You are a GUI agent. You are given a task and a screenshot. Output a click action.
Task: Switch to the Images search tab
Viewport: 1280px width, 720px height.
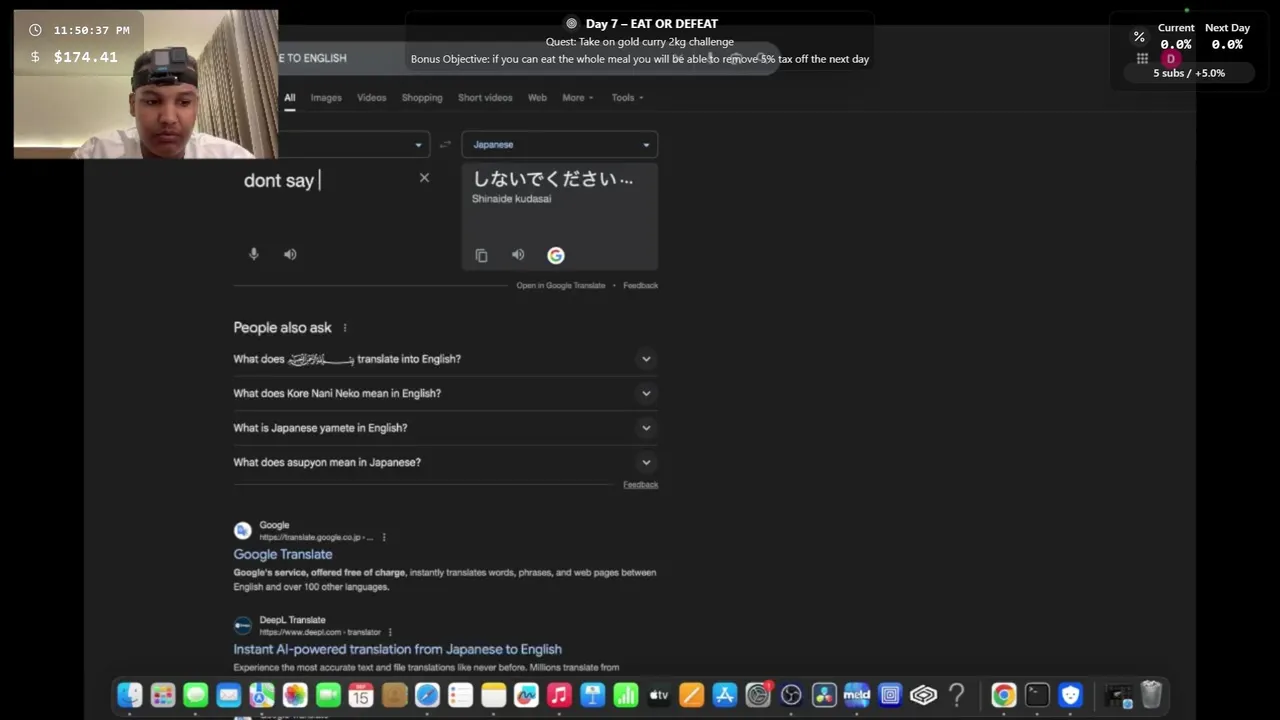point(326,98)
